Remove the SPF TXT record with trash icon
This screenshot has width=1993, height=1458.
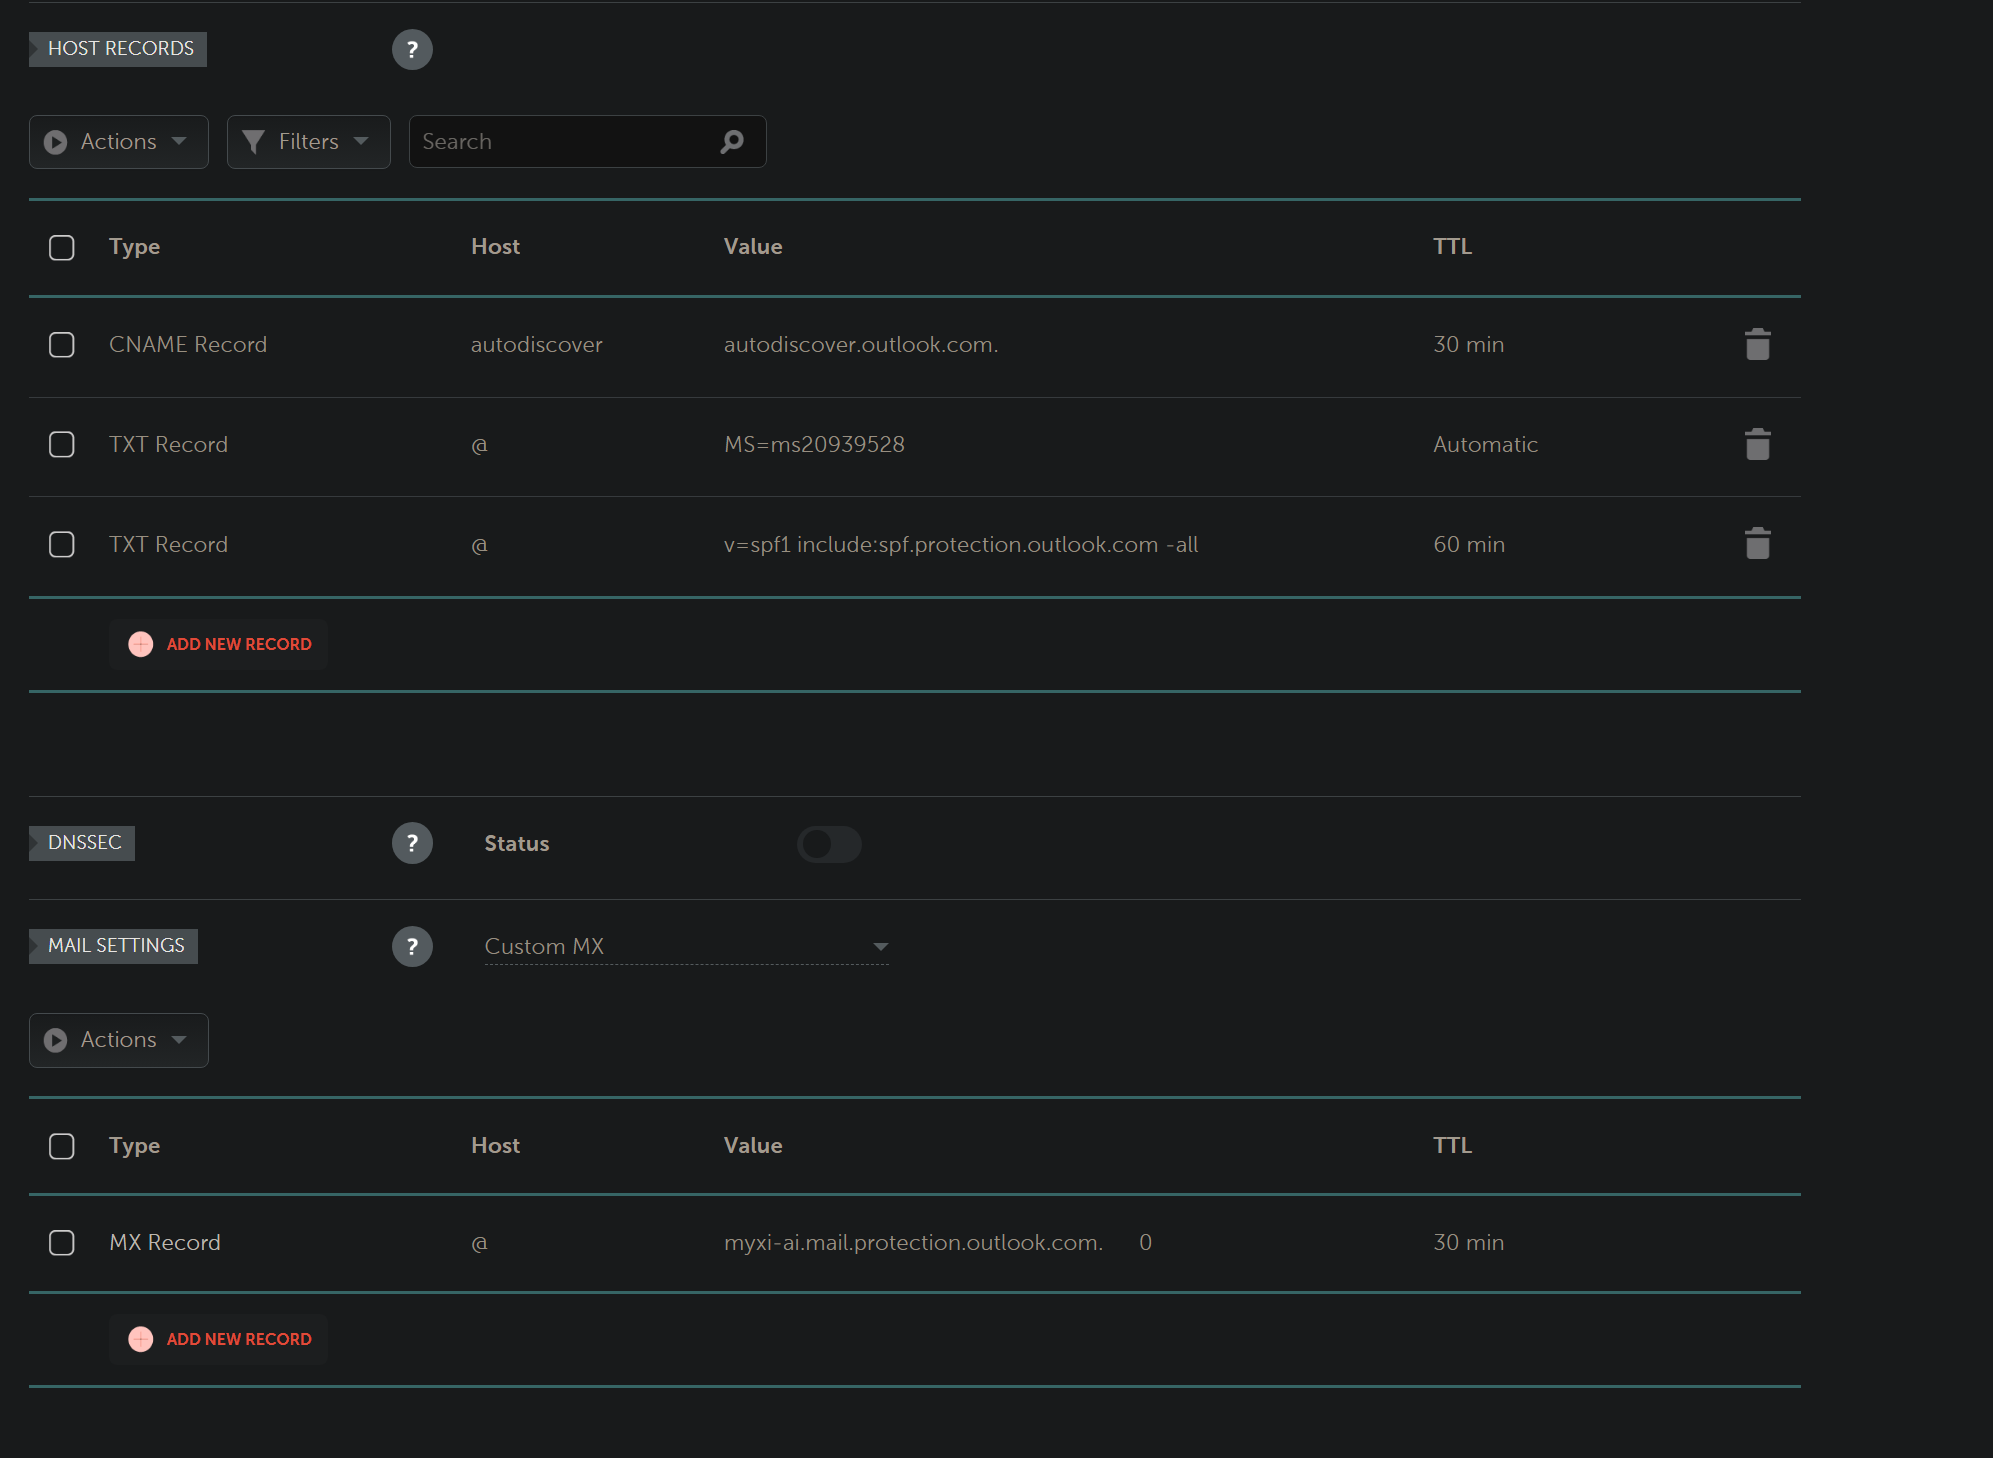(1757, 545)
